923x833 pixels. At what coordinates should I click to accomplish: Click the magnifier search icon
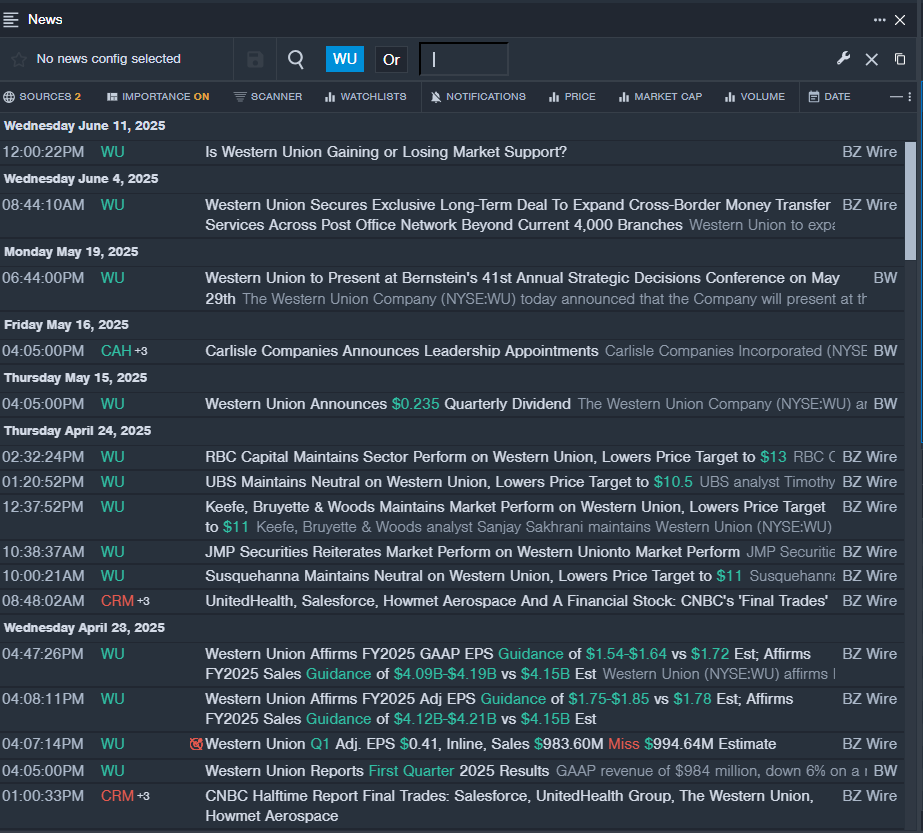[296, 59]
